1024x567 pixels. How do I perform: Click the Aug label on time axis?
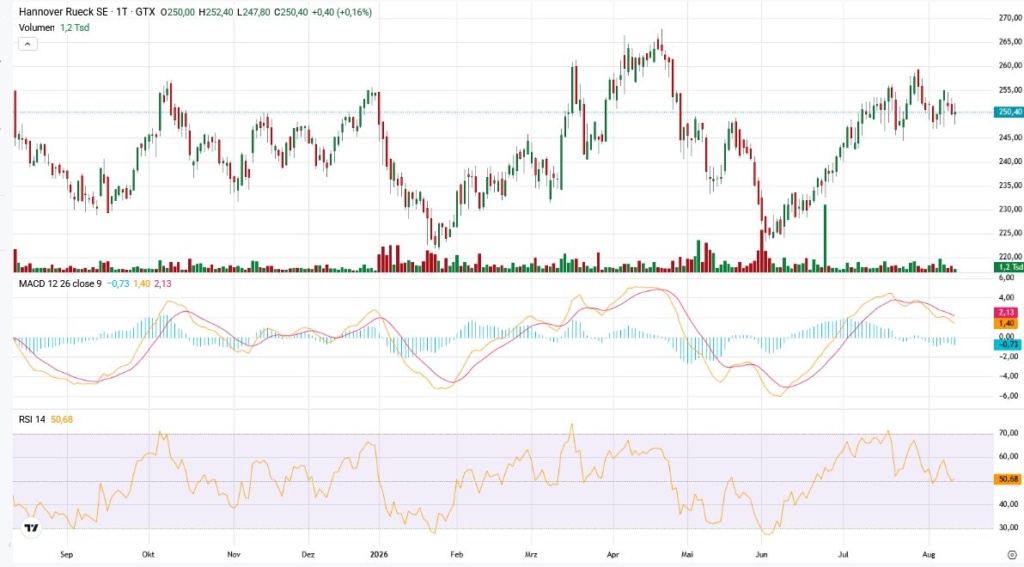[x=928, y=555]
